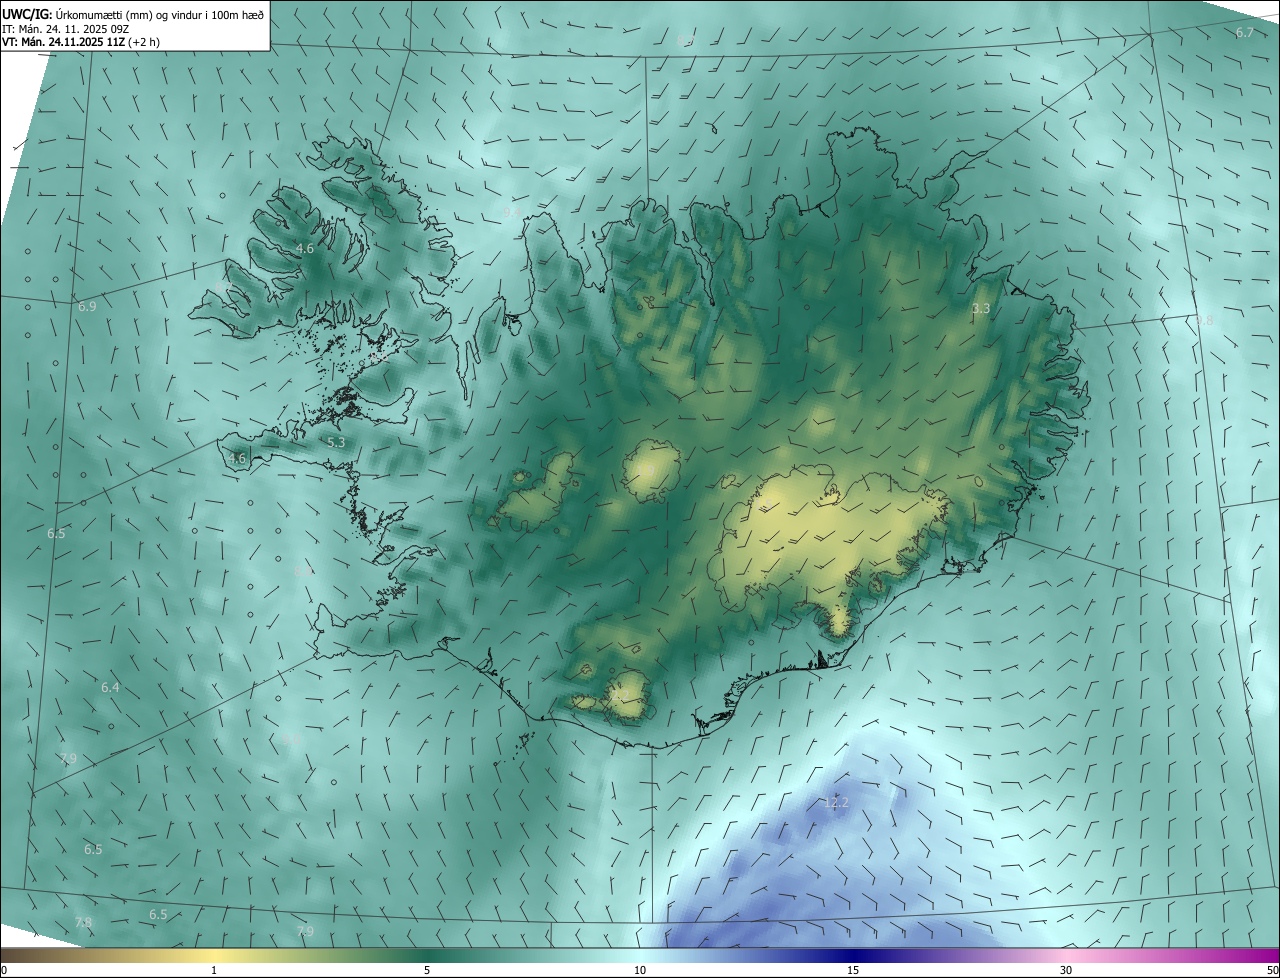Click the valid time line 'VT: Mán. 24.11.2025 11Z (+2 h)'

pyautogui.click(x=81, y=42)
